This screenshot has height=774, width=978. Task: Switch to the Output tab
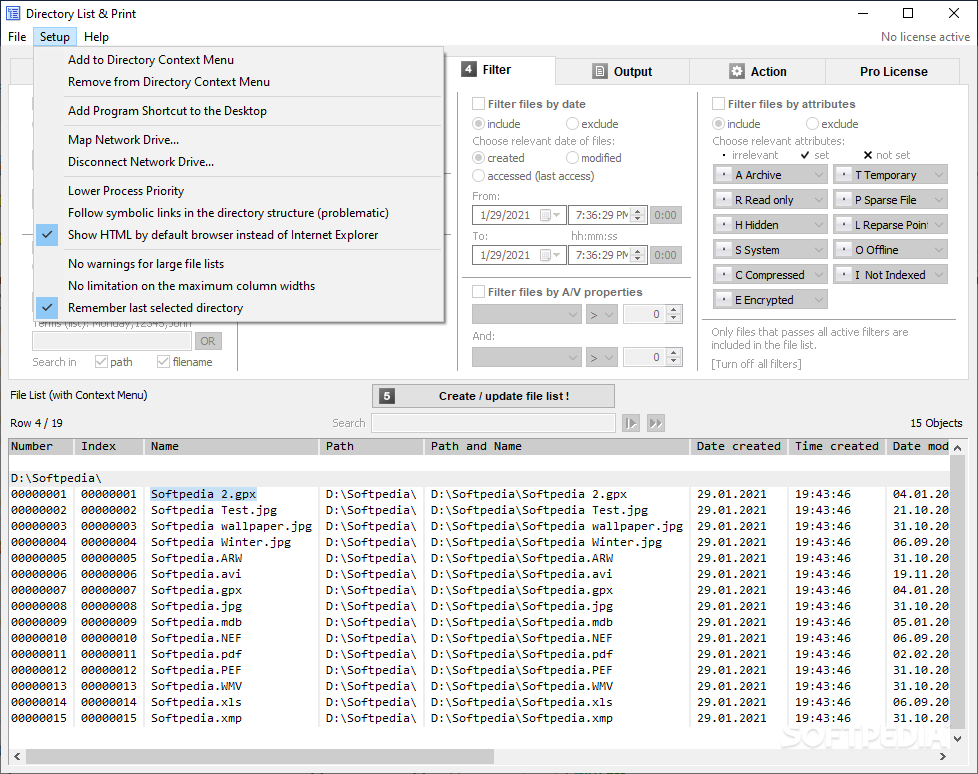(x=622, y=71)
